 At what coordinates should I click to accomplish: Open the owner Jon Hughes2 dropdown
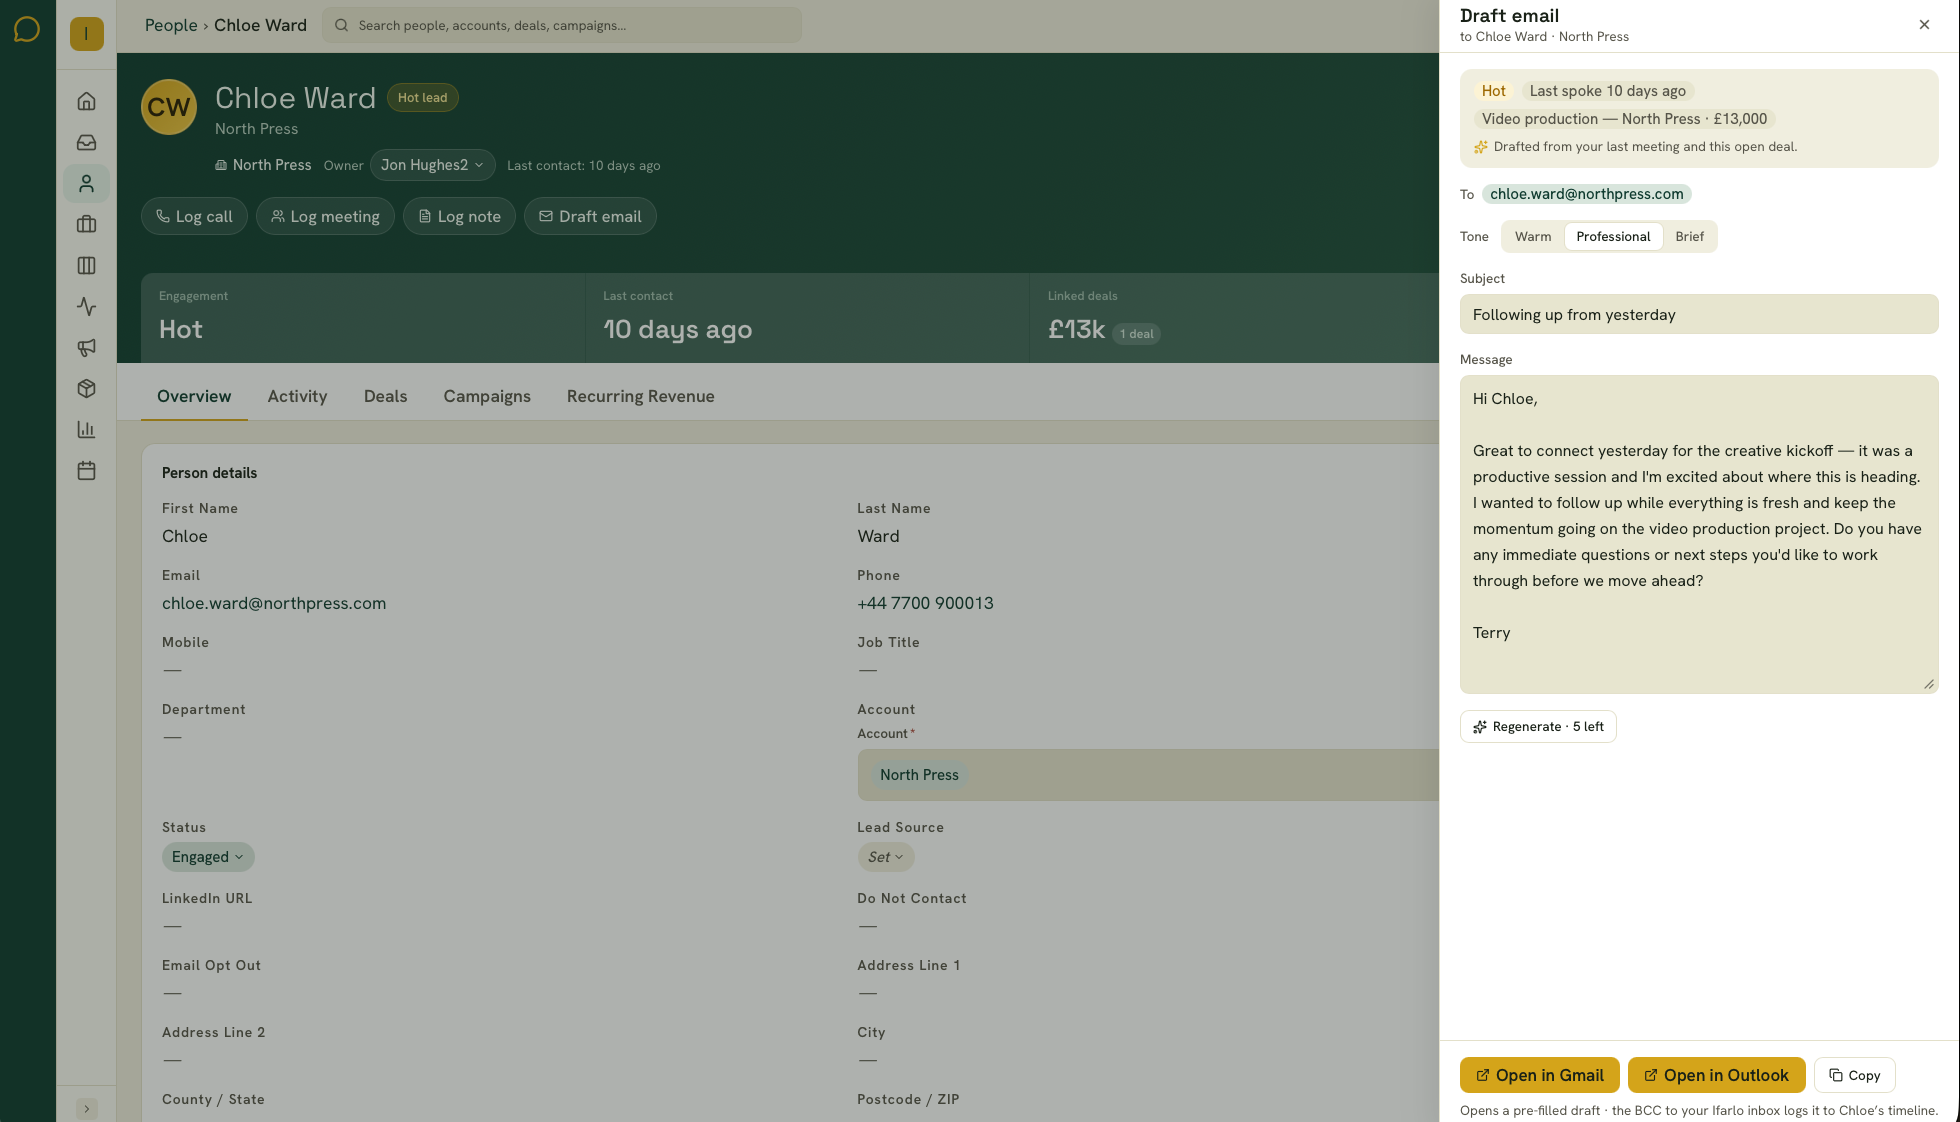(x=432, y=165)
